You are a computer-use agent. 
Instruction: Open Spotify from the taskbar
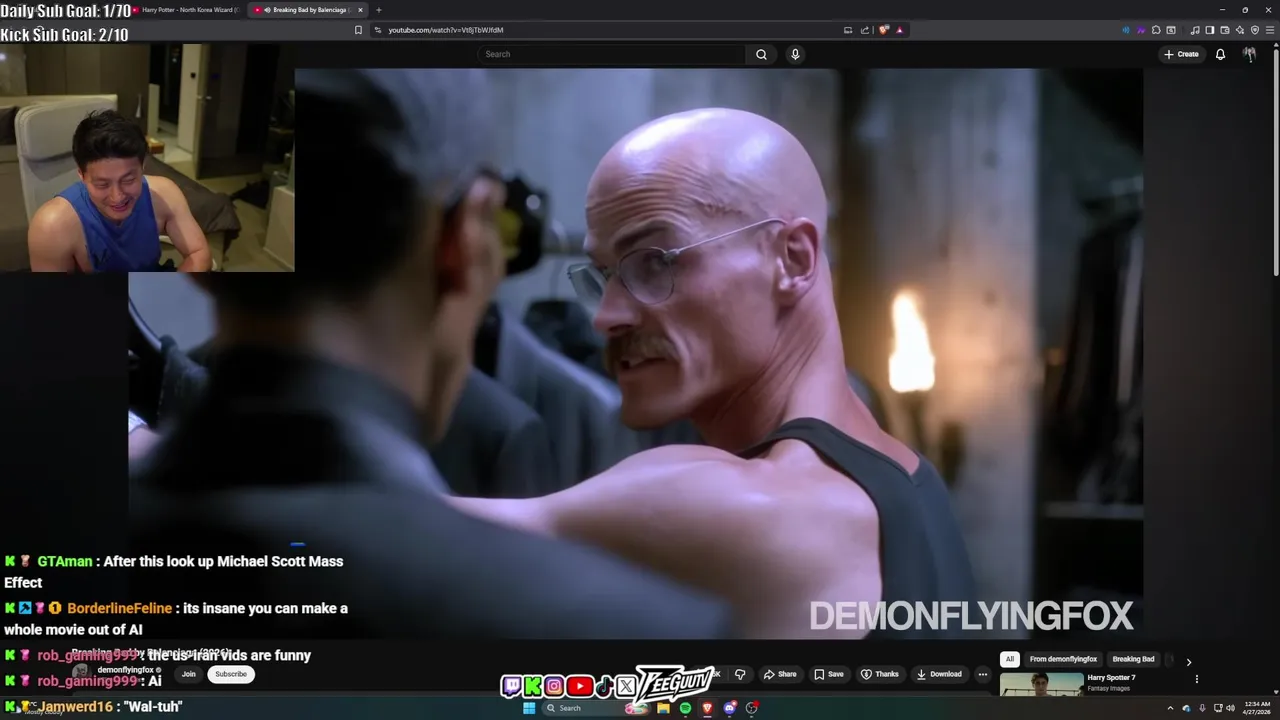pyautogui.click(x=685, y=708)
